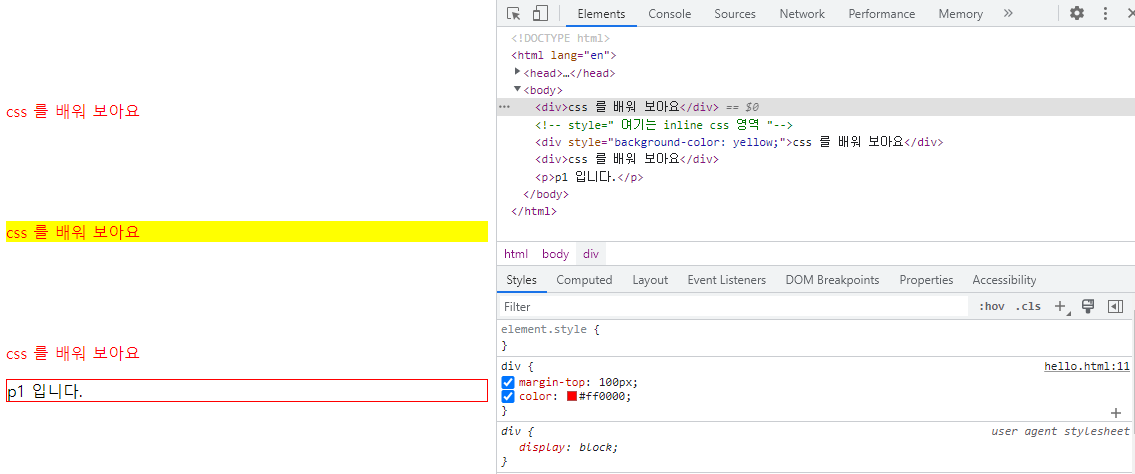The image size is (1135, 474).
Task: Select the Layout subtab
Action: [x=650, y=279]
